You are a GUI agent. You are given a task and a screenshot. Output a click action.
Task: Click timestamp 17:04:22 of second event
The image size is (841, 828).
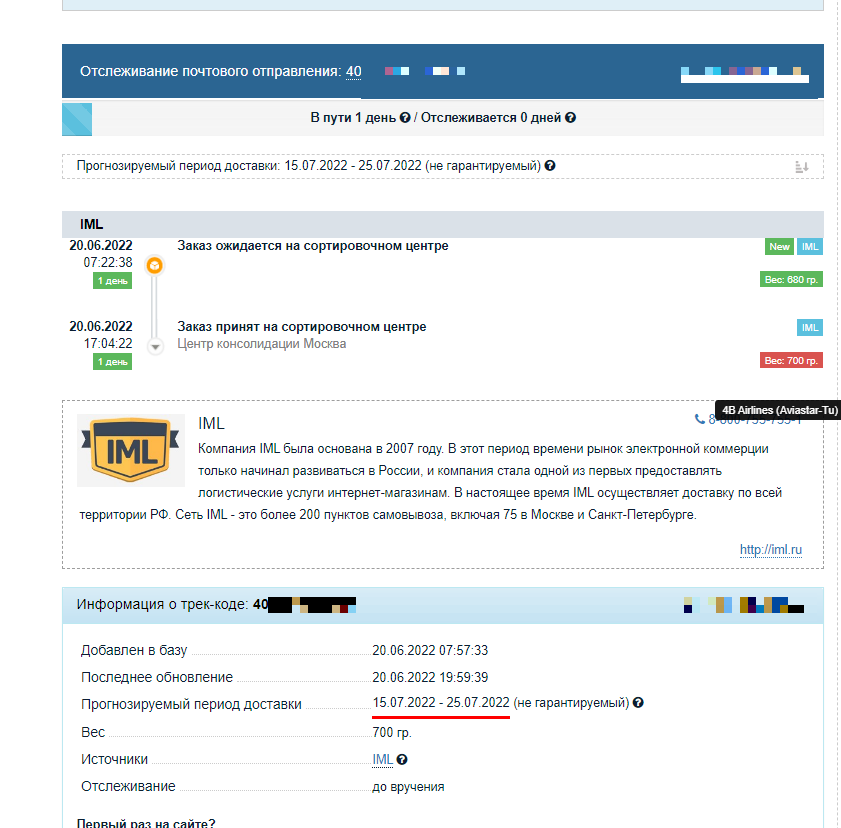coord(107,343)
